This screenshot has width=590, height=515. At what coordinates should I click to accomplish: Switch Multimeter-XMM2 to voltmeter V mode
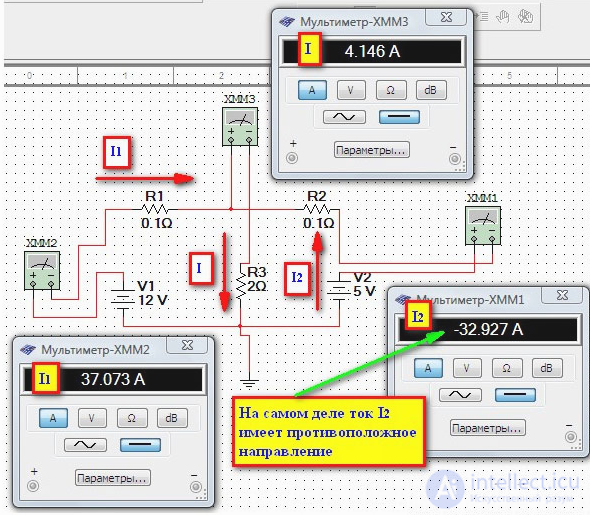92,418
